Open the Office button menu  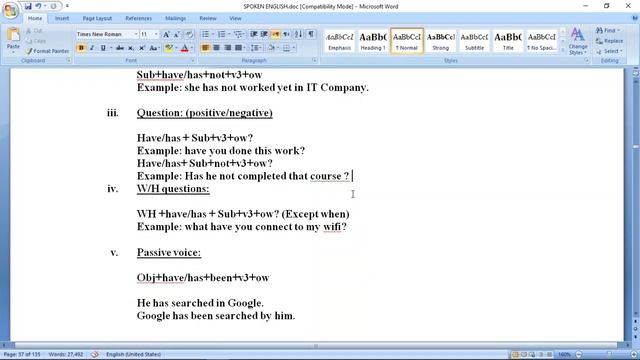pyautogui.click(x=10, y=10)
